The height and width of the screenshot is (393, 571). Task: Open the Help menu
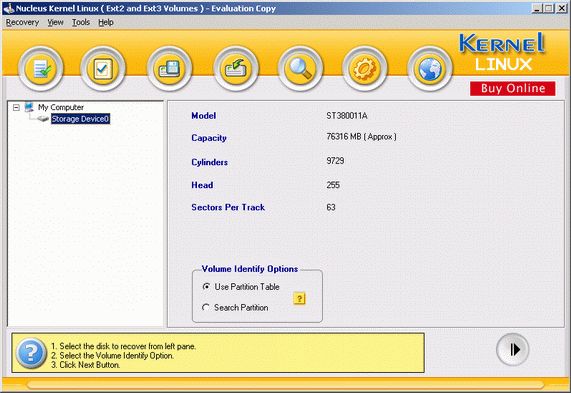(106, 23)
